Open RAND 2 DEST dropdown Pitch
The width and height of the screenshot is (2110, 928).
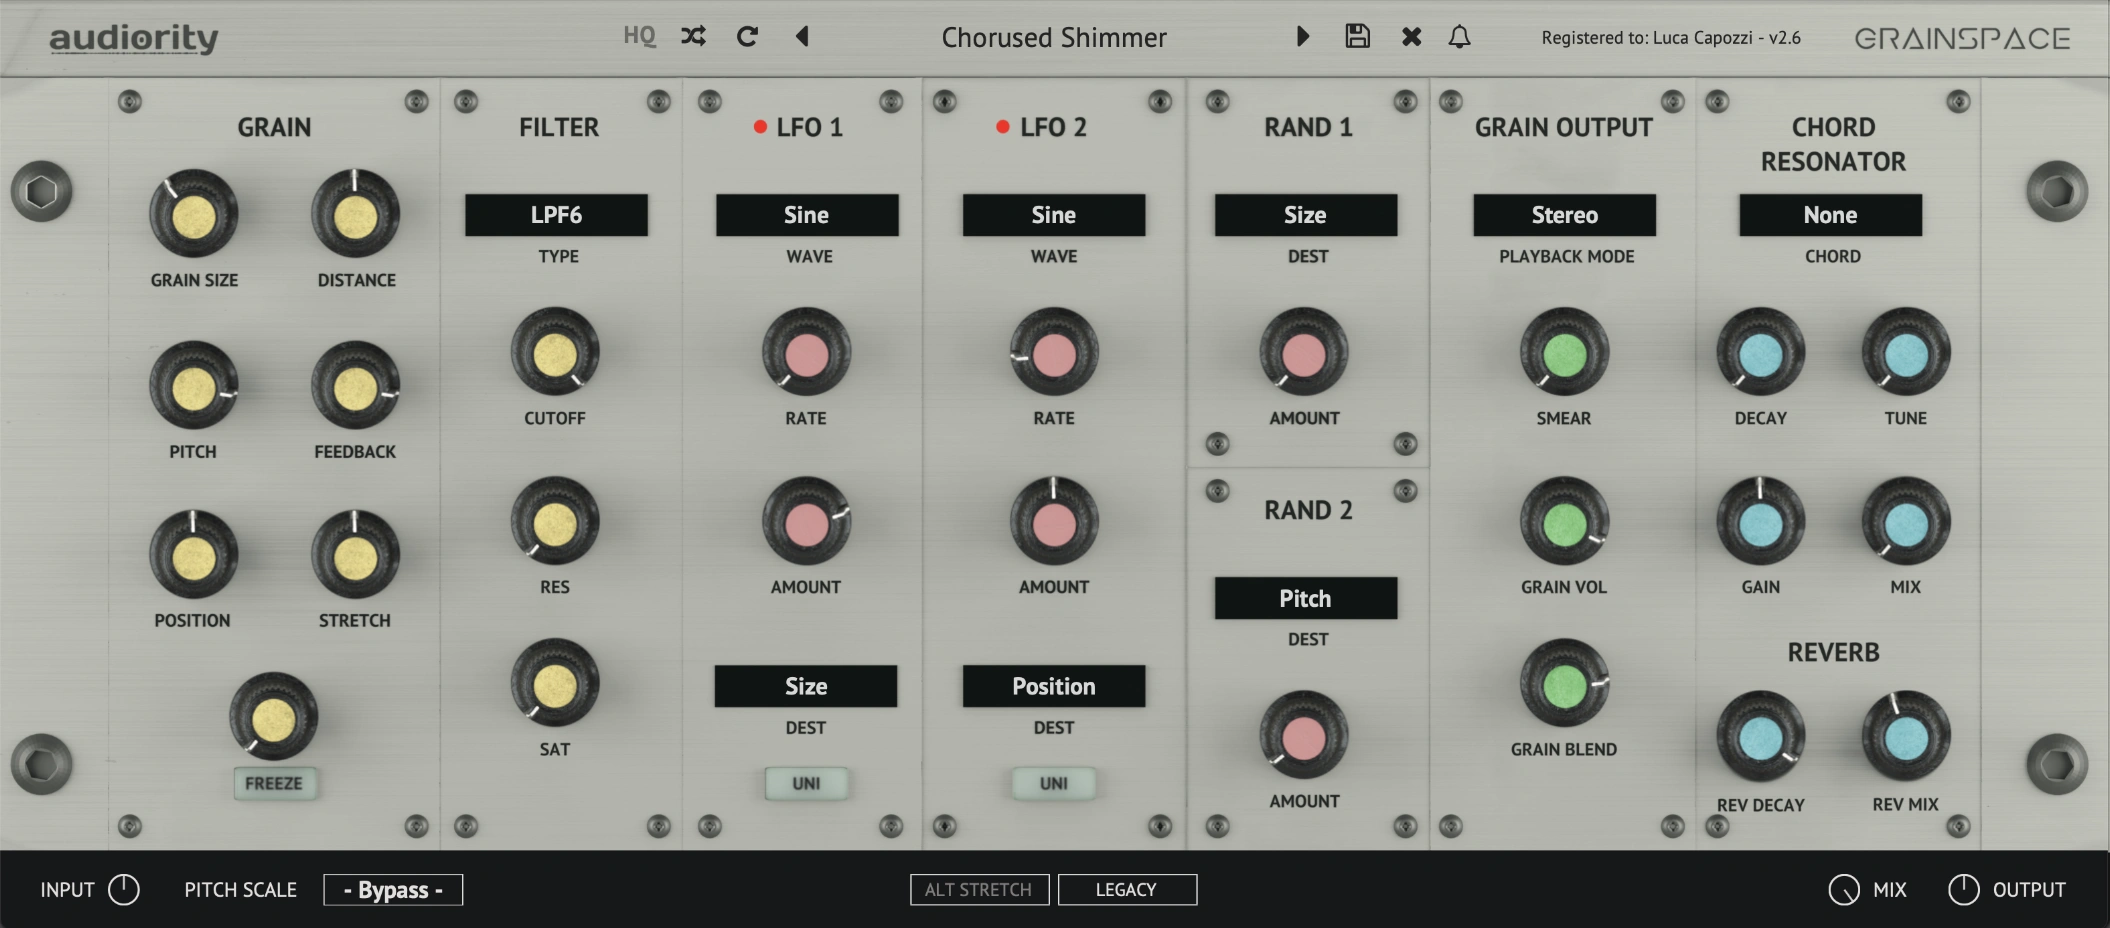tap(1306, 598)
